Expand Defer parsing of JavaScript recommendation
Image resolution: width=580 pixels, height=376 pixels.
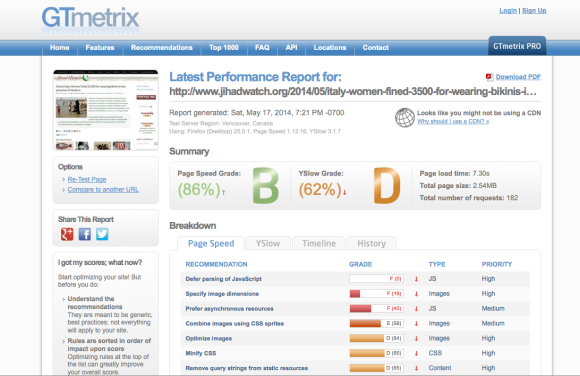coord(223,279)
